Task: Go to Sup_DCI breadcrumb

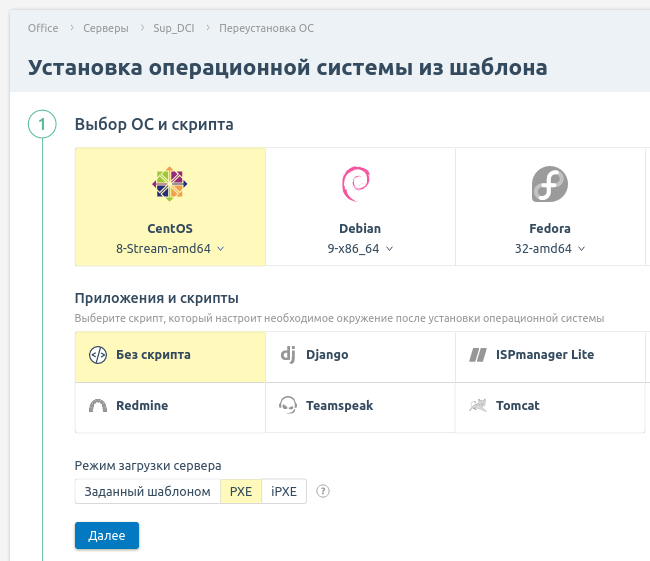Action: [x=174, y=28]
